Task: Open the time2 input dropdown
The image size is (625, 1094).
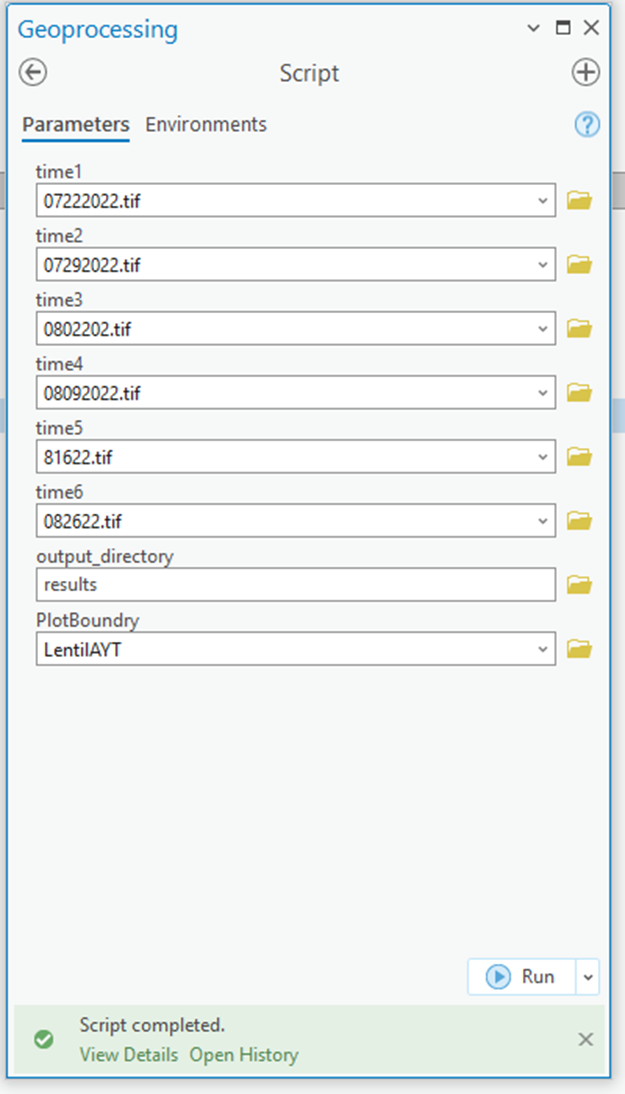Action: 541,264
